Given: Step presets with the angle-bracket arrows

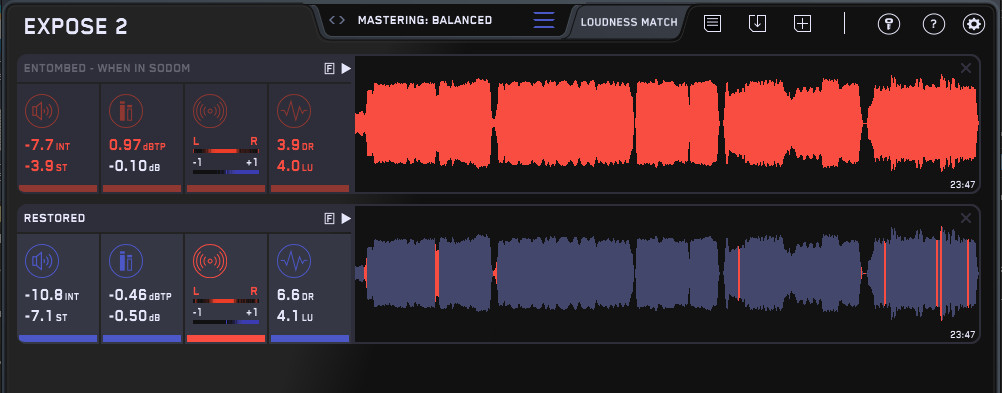Looking at the screenshot, I should (337, 20).
